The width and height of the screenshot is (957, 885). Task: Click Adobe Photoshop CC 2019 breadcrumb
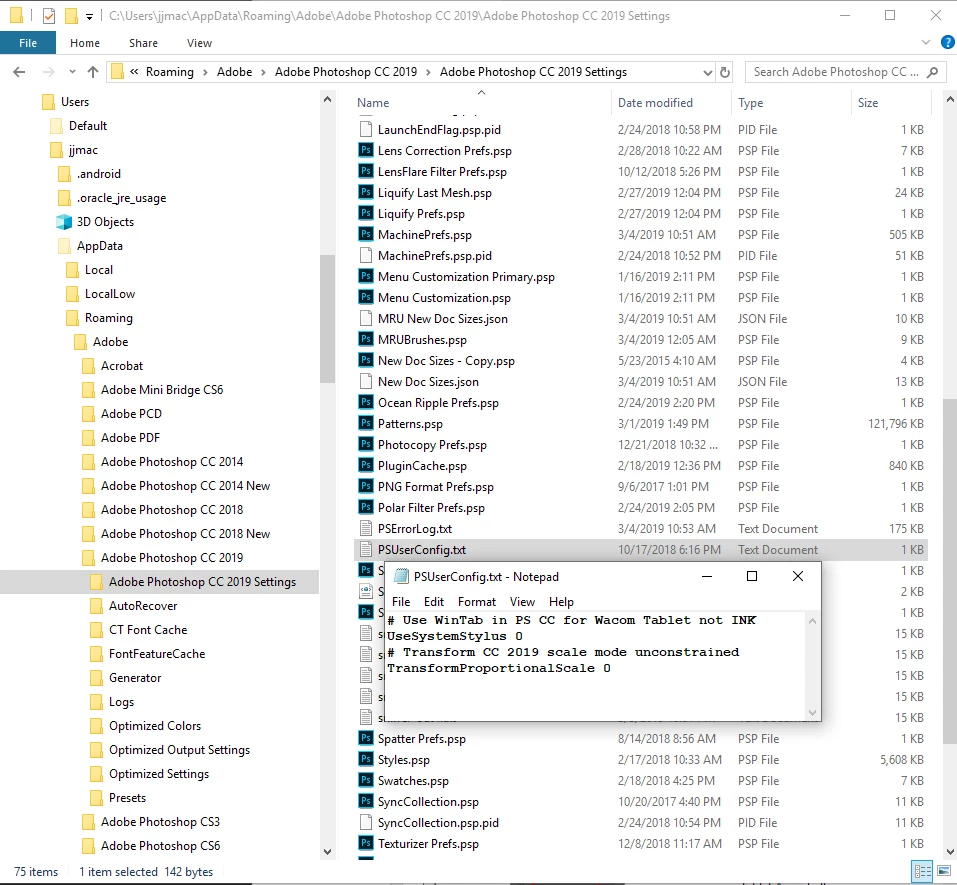[346, 72]
